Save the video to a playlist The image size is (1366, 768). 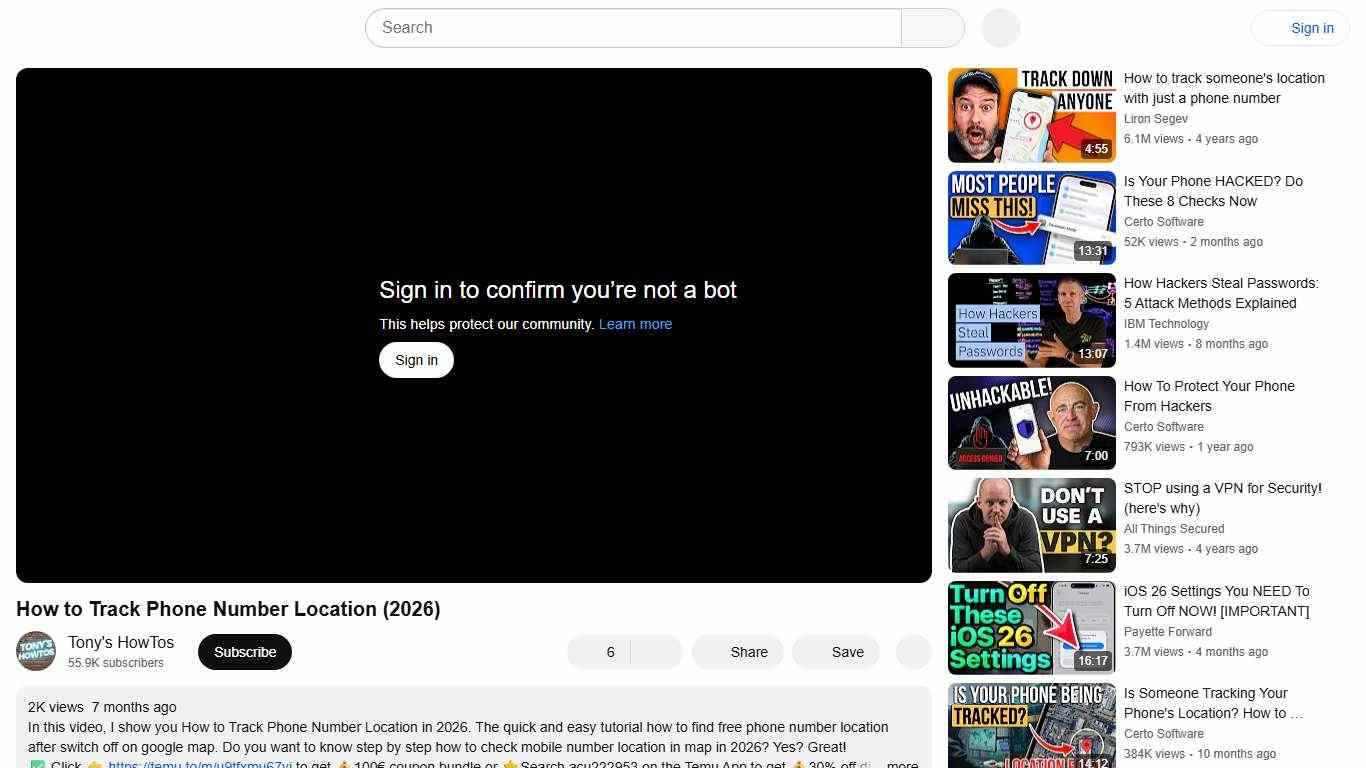pos(835,651)
